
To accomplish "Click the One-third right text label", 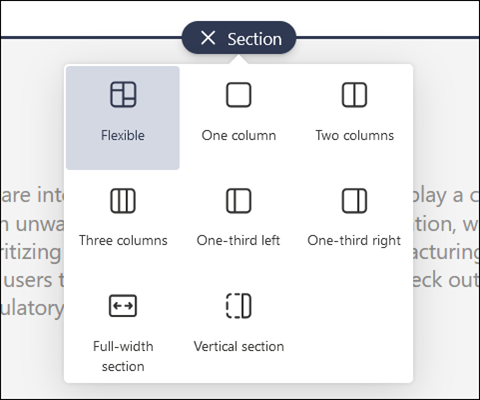I will 354,241.
